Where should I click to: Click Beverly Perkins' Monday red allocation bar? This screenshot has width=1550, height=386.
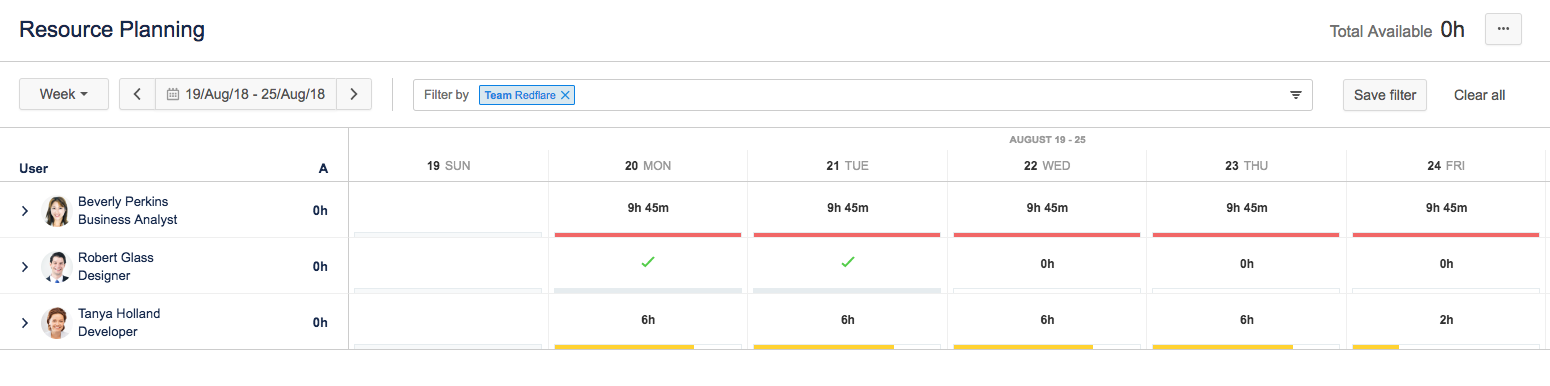point(648,234)
